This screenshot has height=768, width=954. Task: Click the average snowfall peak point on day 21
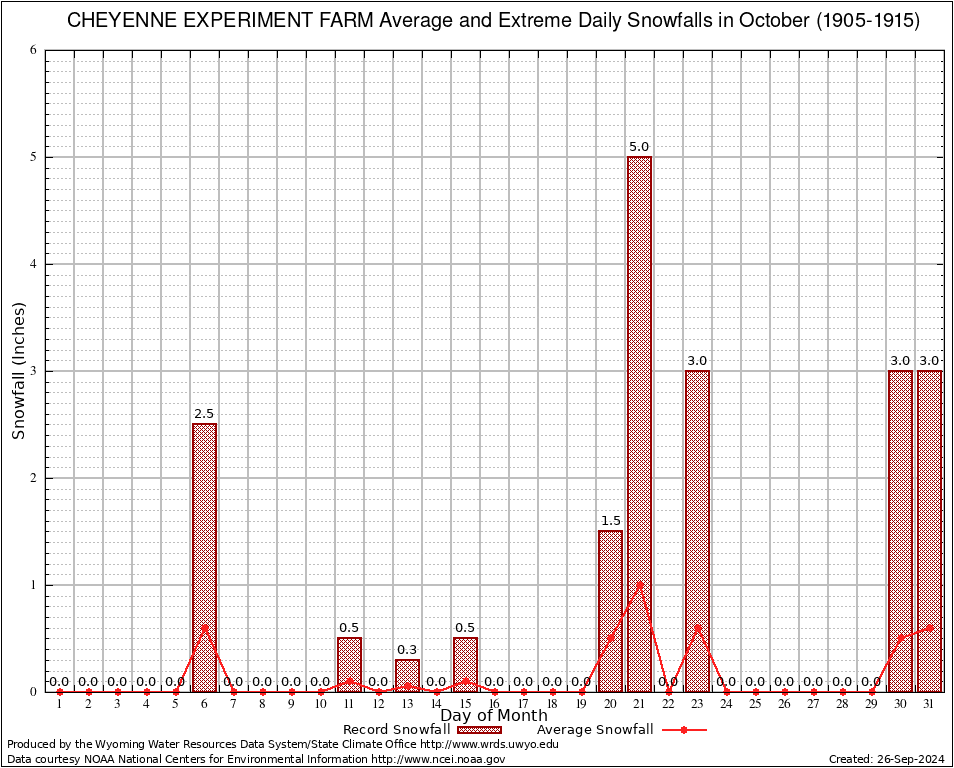point(639,585)
